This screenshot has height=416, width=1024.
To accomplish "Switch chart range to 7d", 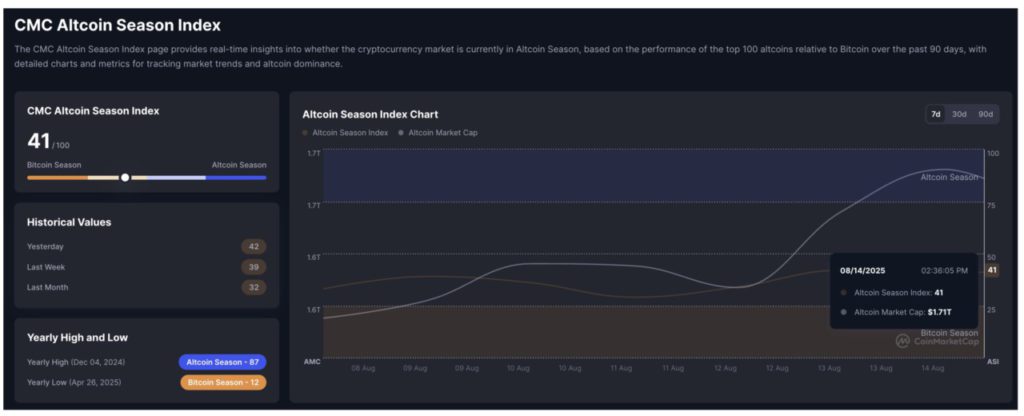I will [x=936, y=114].
